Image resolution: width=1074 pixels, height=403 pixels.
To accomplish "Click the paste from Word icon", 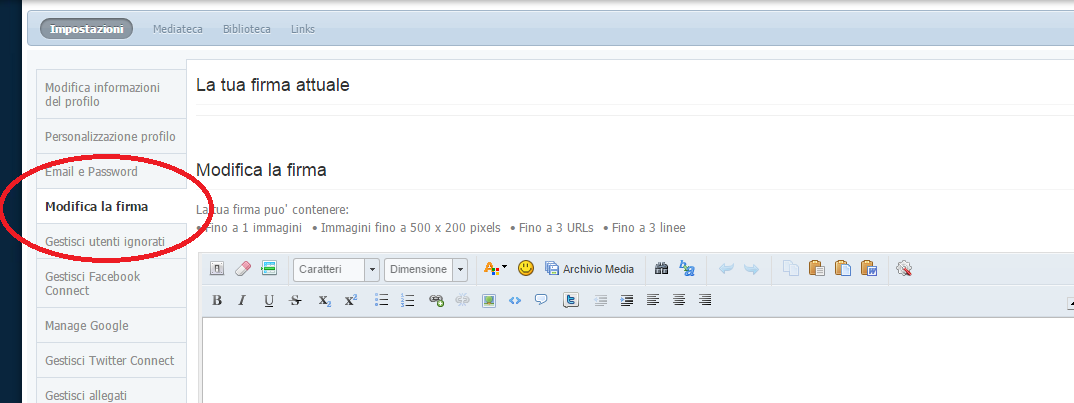I will (x=869, y=269).
